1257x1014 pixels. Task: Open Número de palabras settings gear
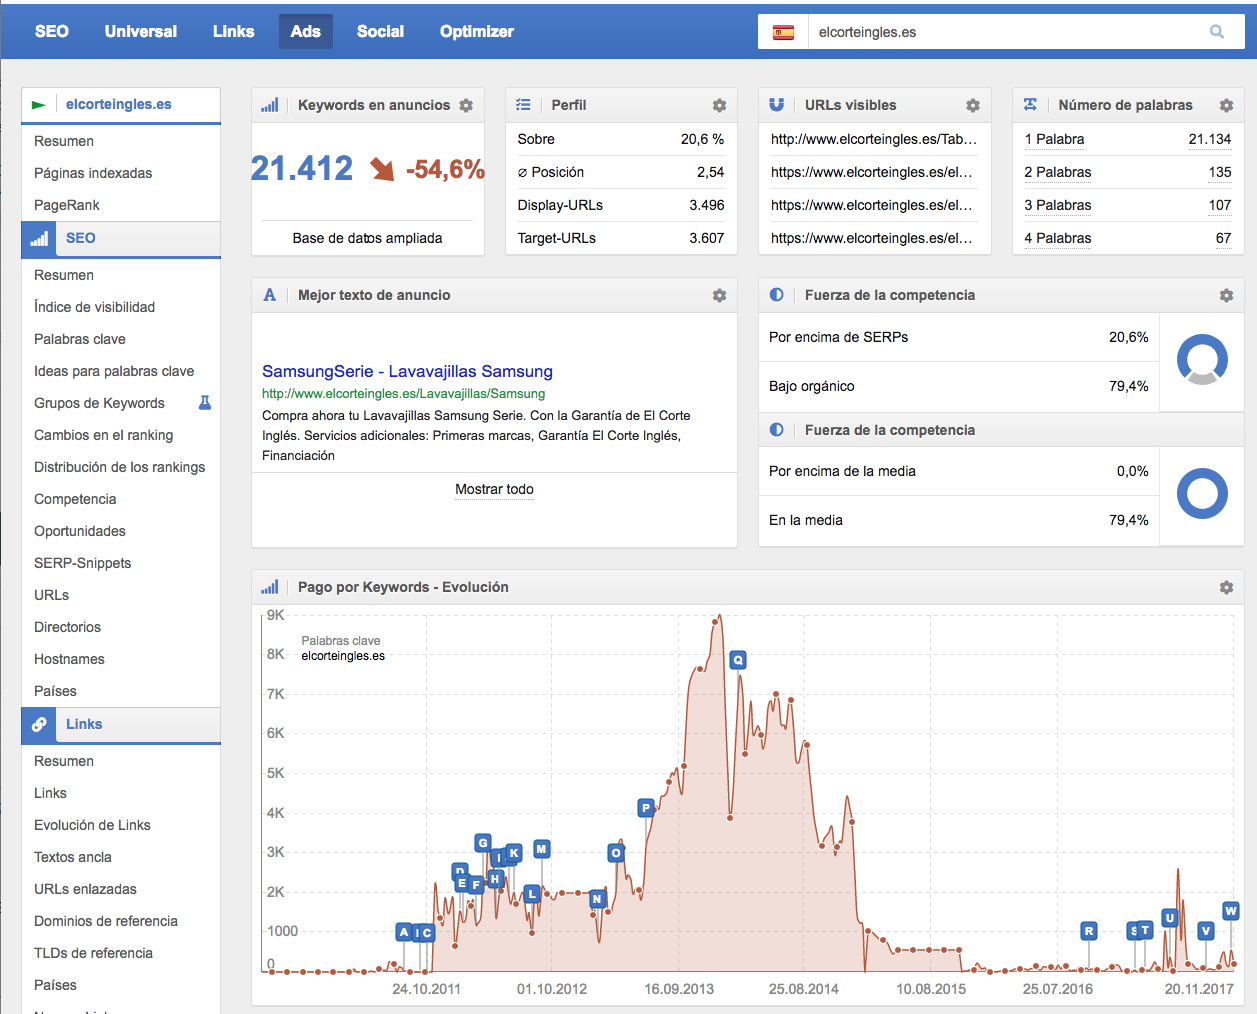tap(1226, 105)
